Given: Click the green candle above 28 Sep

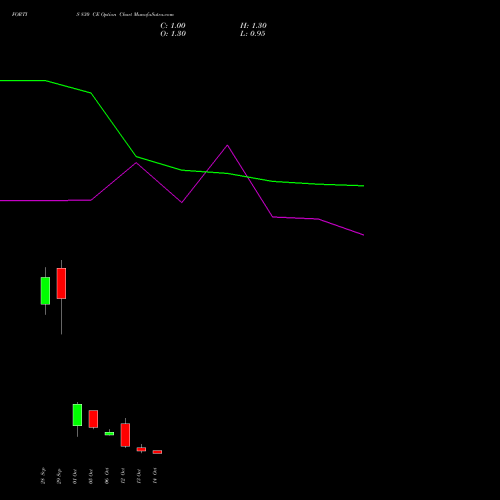Looking at the screenshot, I should click(45, 291).
